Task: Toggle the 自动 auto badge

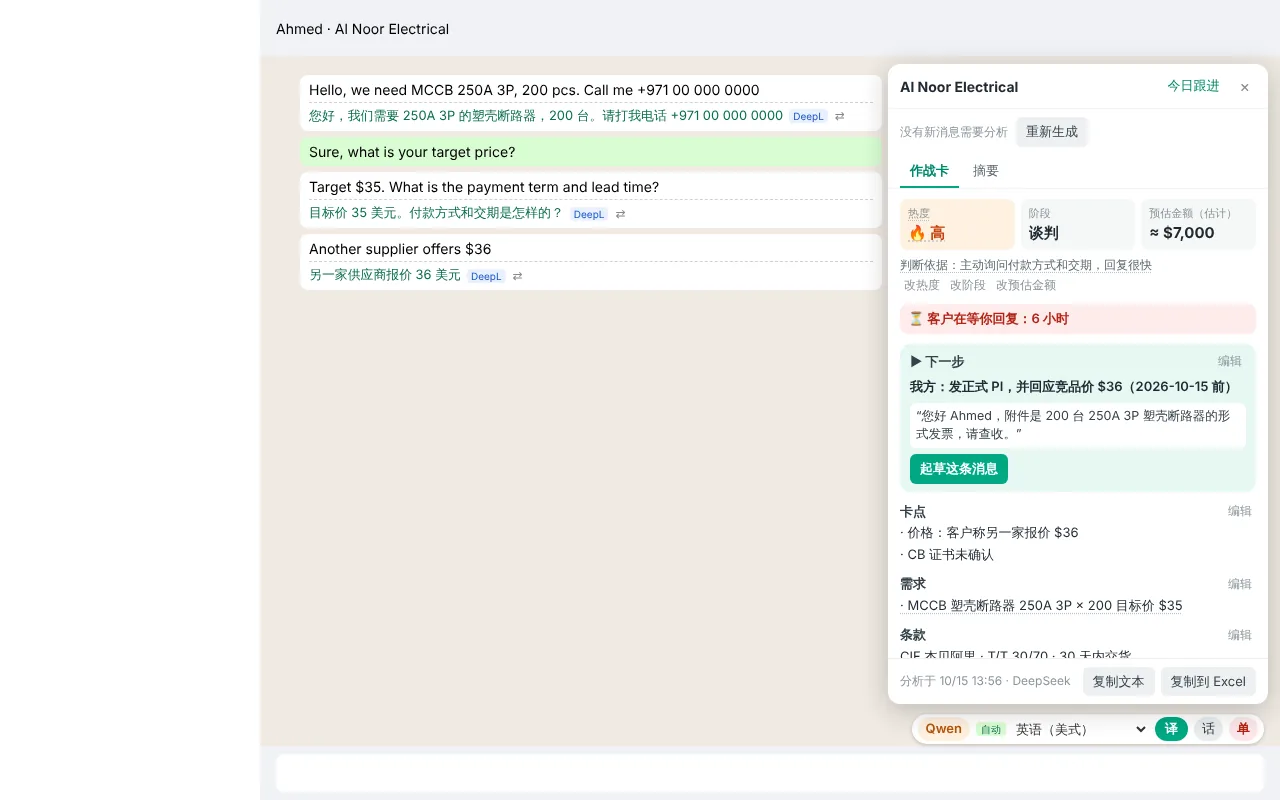Action: tap(990, 730)
